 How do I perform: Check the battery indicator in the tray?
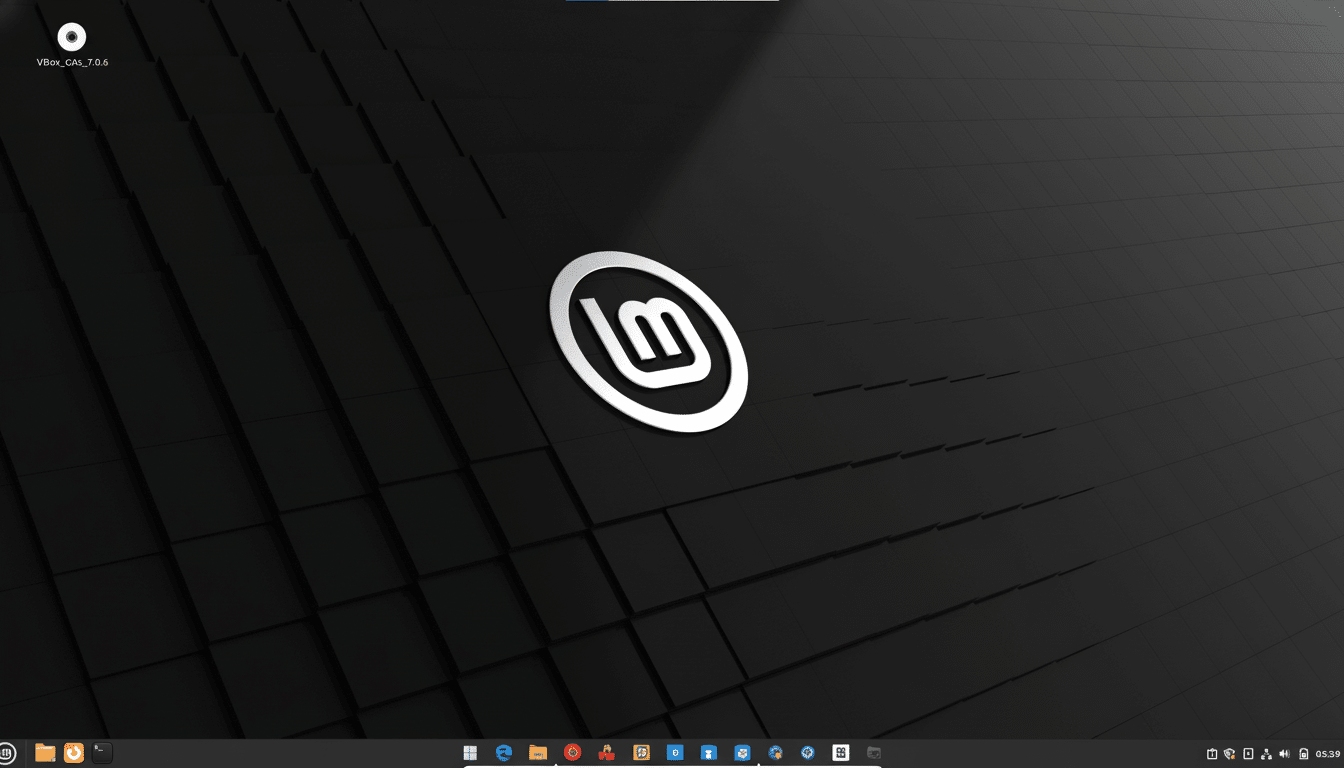(1302, 753)
